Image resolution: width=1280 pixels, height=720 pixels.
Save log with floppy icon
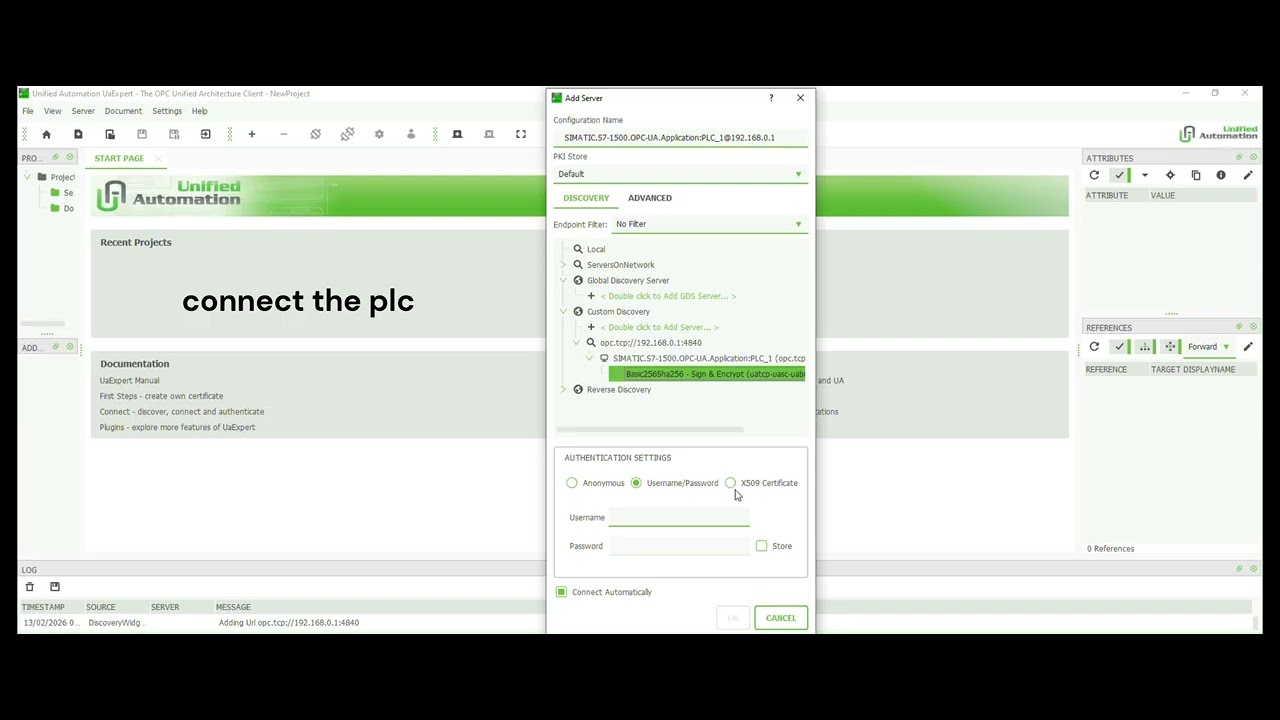pyautogui.click(x=55, y=587)
